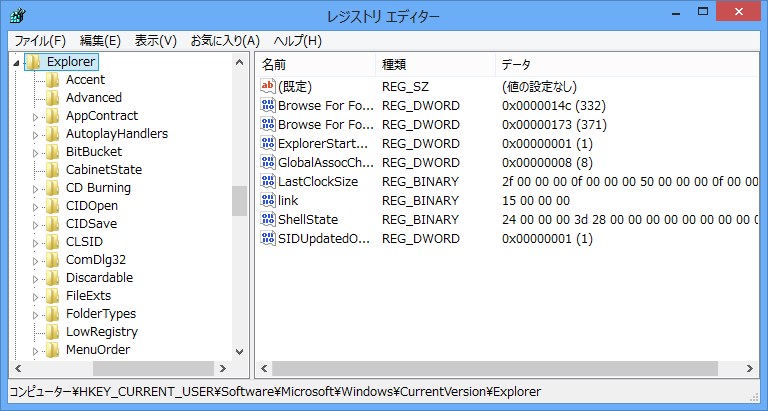The height and width of the screenshot is (411, 768).
Task: Expand the BitBucket key
Action: point(35,153)
